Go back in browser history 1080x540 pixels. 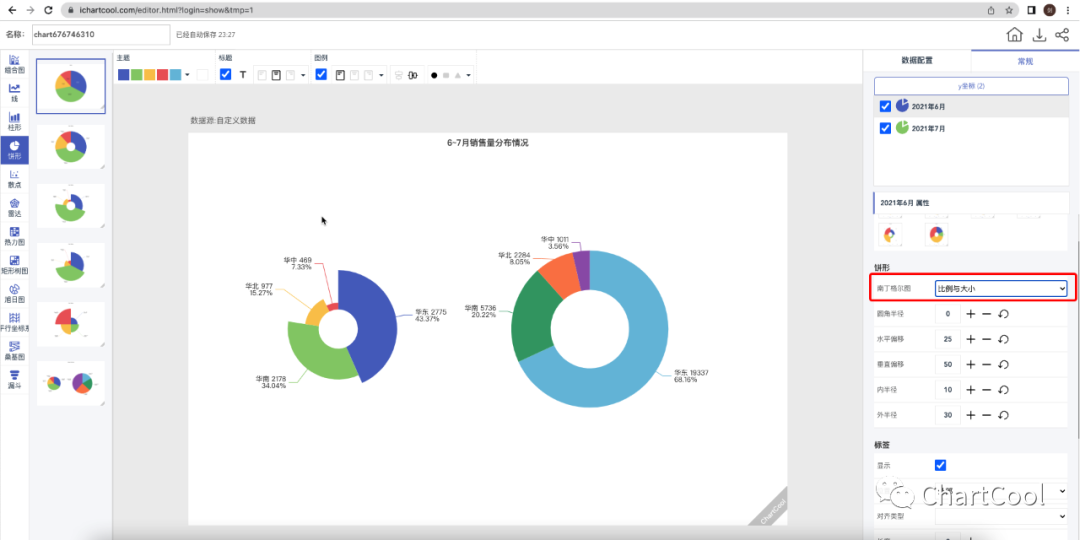coord(12,10)
